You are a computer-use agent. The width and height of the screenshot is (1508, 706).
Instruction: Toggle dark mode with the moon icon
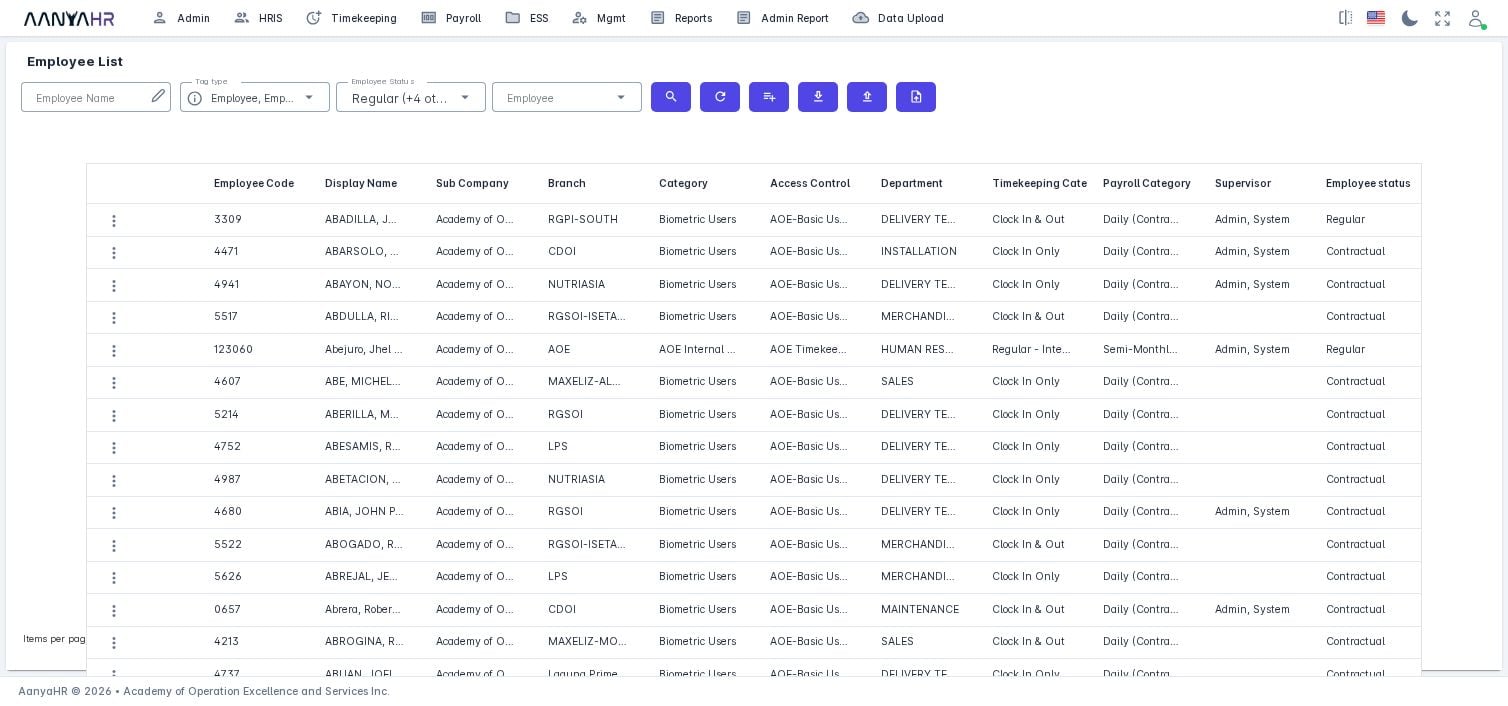pyautogui.click(x=1410, y=18)
